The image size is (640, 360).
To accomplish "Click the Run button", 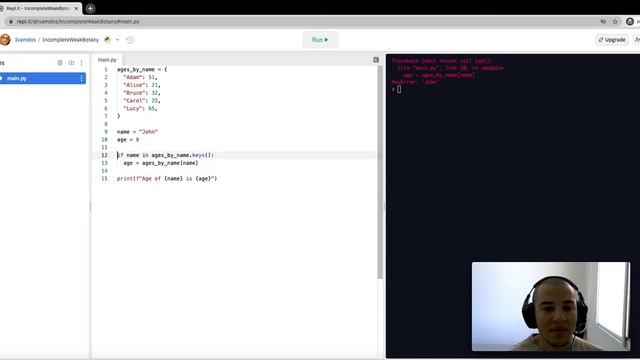I will tap(320, 40).
